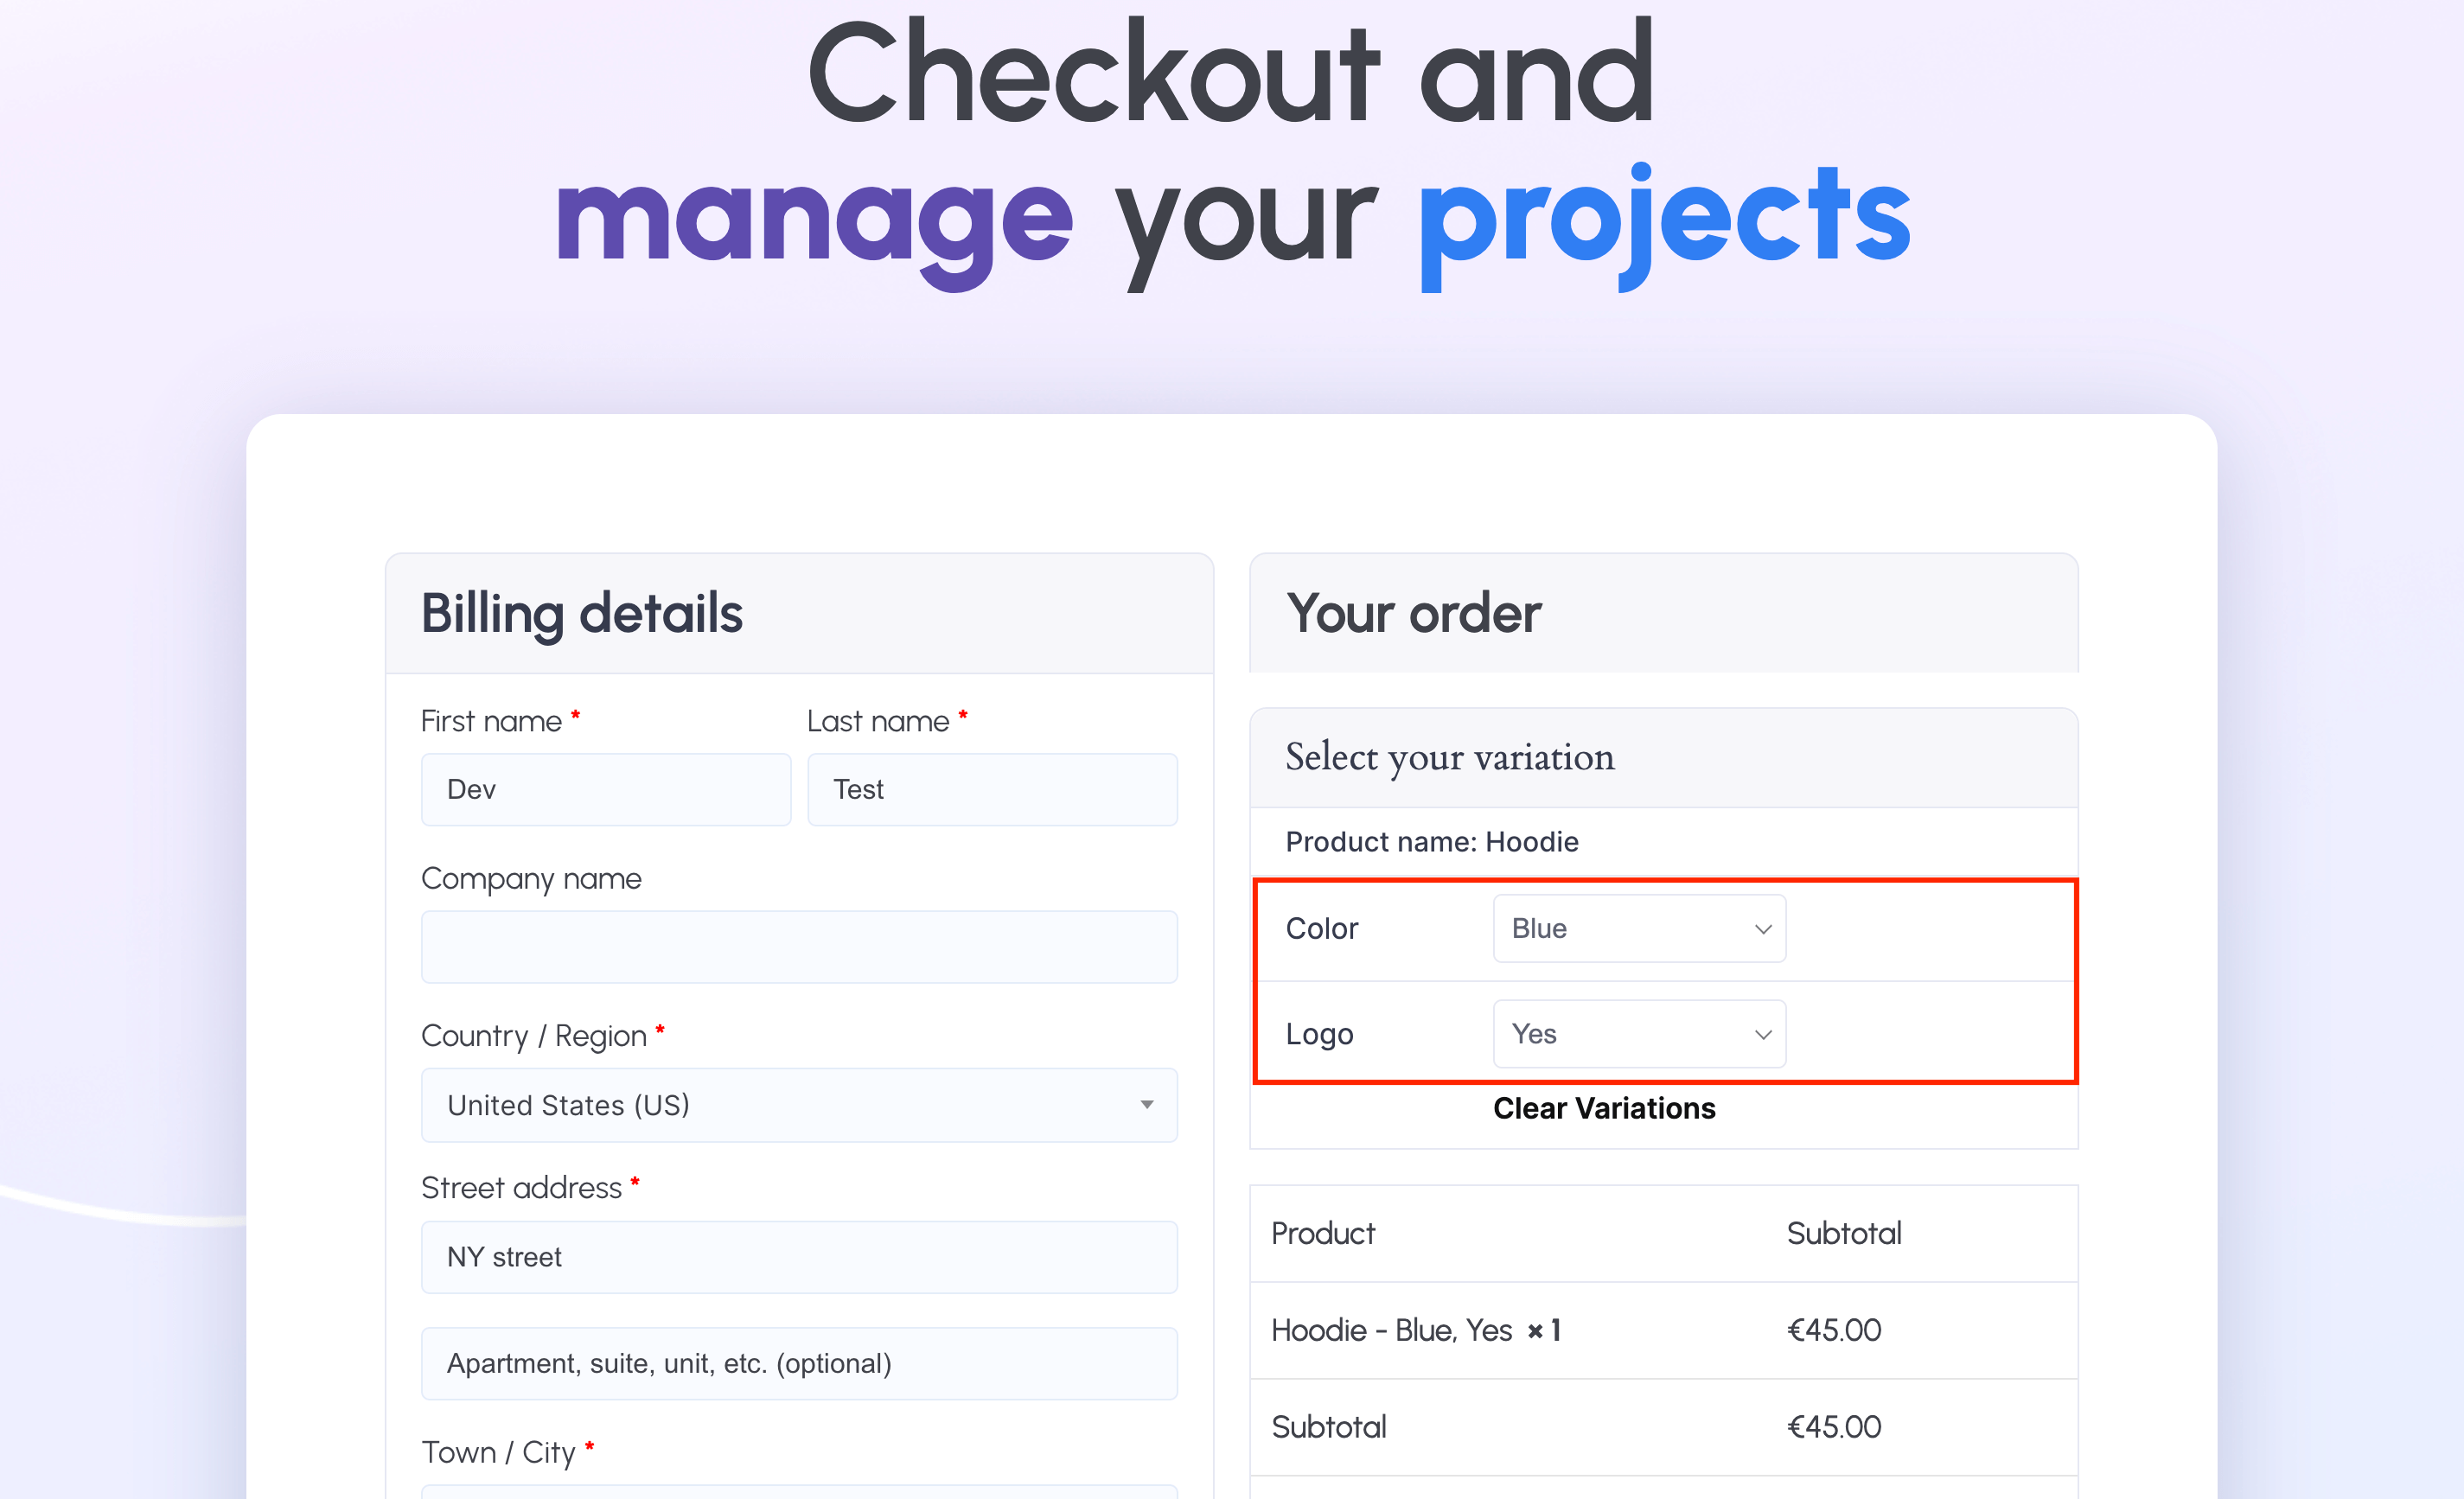Select the Last name input field
2464x1499 pixels.
(x=991, y=788)
